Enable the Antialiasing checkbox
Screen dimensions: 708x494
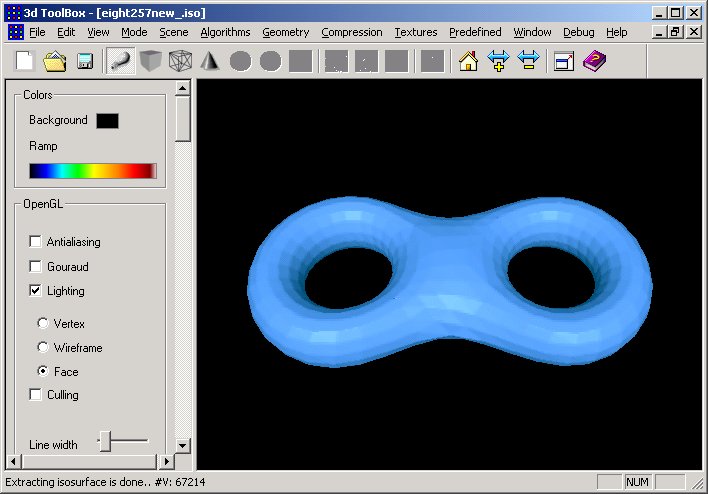click(36, 242)
